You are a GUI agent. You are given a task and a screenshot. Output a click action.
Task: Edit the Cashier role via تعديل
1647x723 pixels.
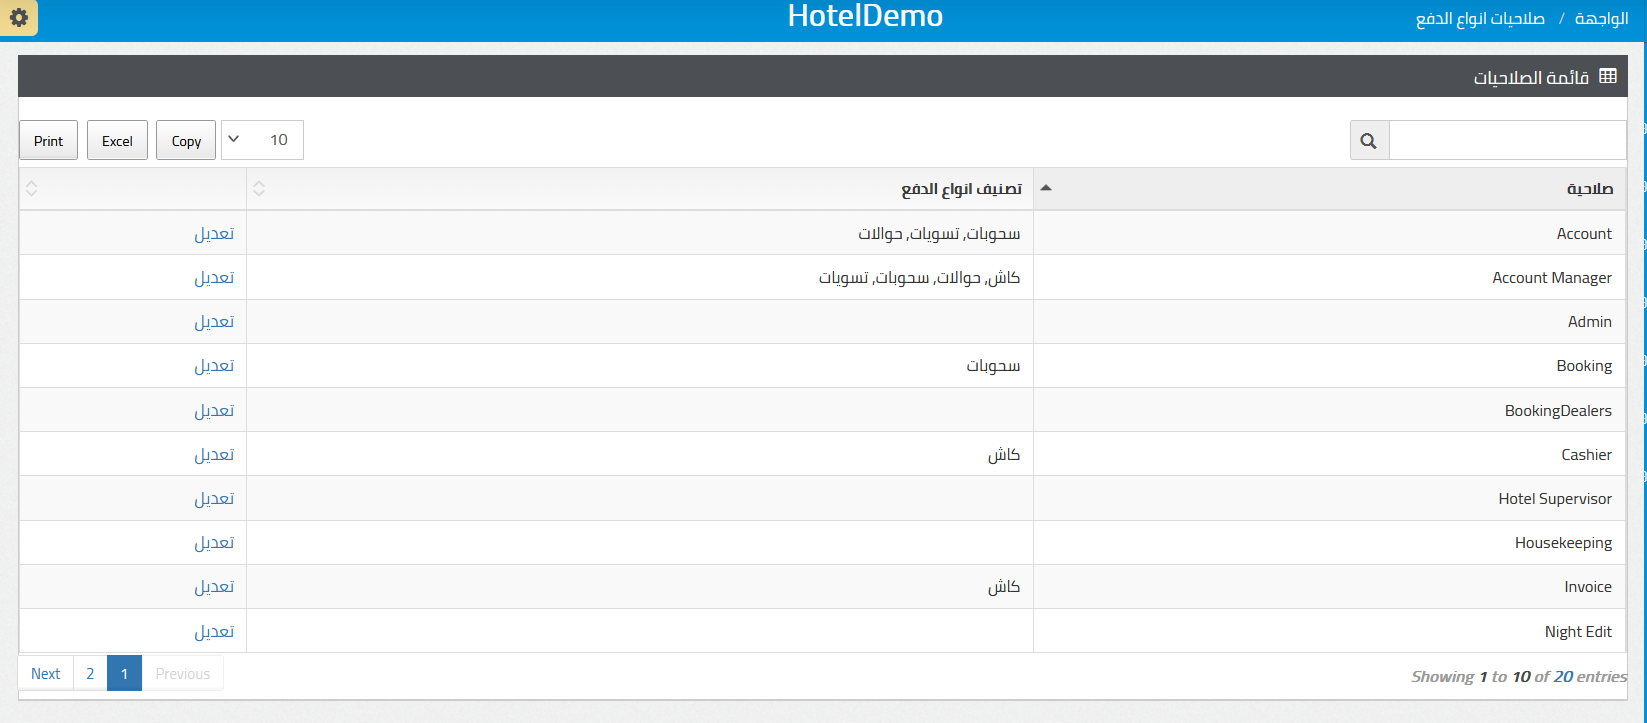click(214, 455)
